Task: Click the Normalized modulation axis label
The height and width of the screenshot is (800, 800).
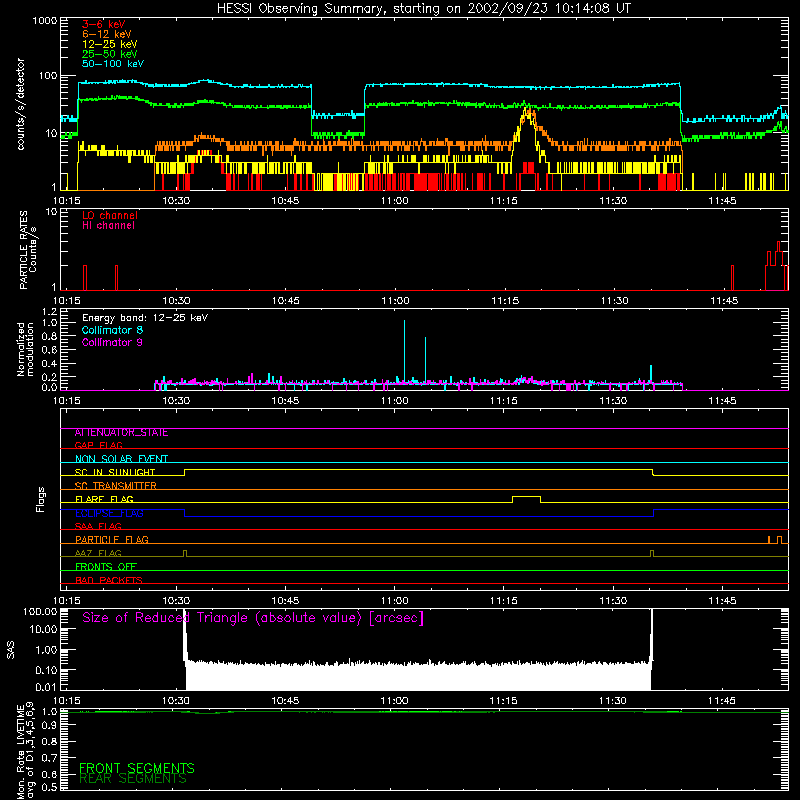Action: (x=25, y=349)
